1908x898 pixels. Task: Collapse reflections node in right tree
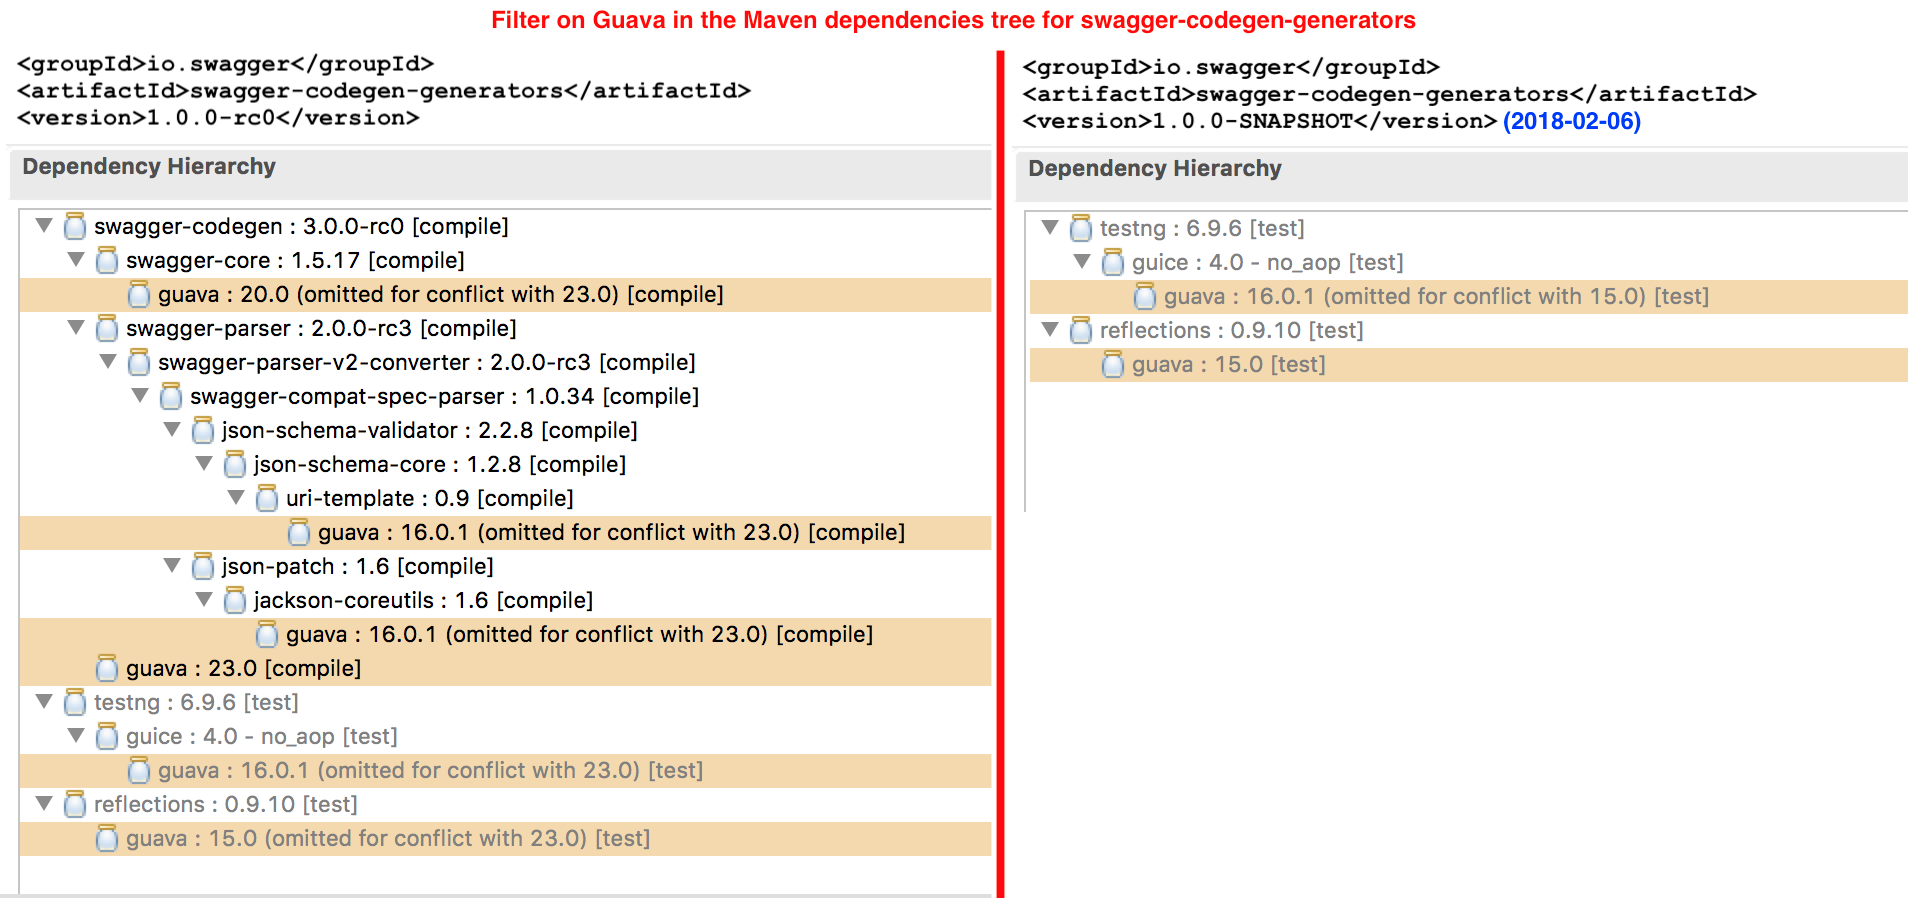click(1050, 329)
